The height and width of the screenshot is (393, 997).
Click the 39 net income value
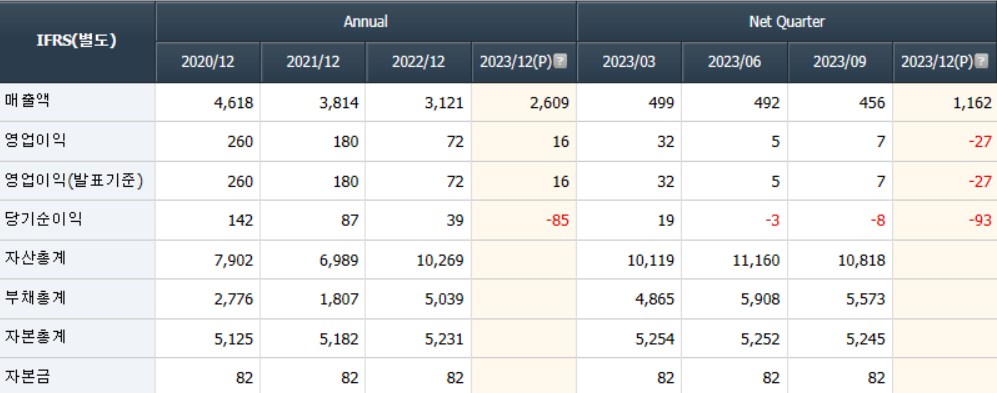455,221
